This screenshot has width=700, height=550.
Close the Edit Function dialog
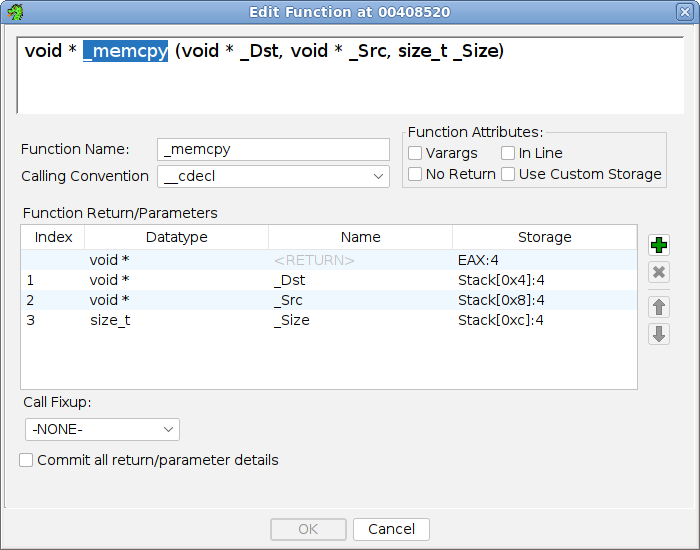pyautogui.click(x=684, y=12)
